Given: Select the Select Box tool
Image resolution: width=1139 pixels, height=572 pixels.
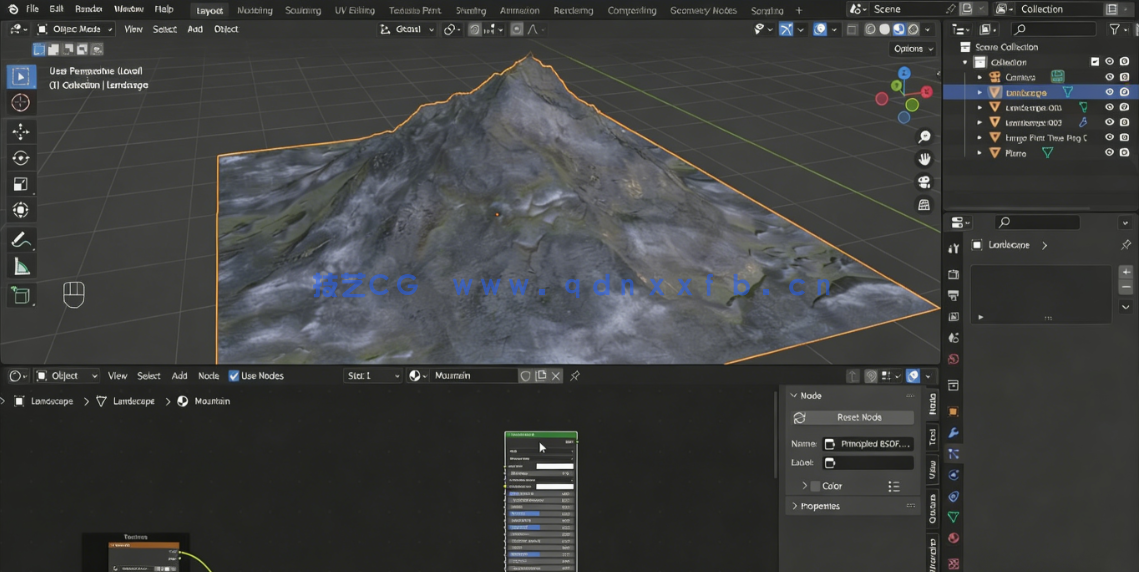Looking at the screenshot, I should [x=21, y=76].
